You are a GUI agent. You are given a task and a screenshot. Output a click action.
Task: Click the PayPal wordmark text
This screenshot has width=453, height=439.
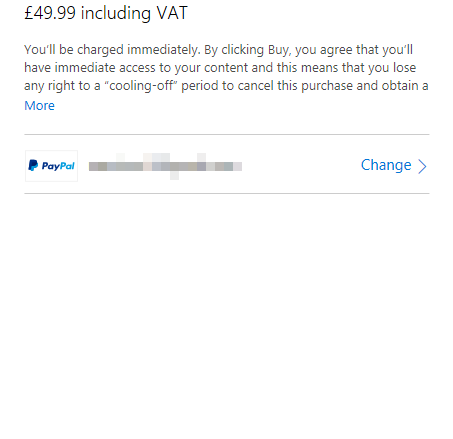pyautogui.click(x=58, y=166)
